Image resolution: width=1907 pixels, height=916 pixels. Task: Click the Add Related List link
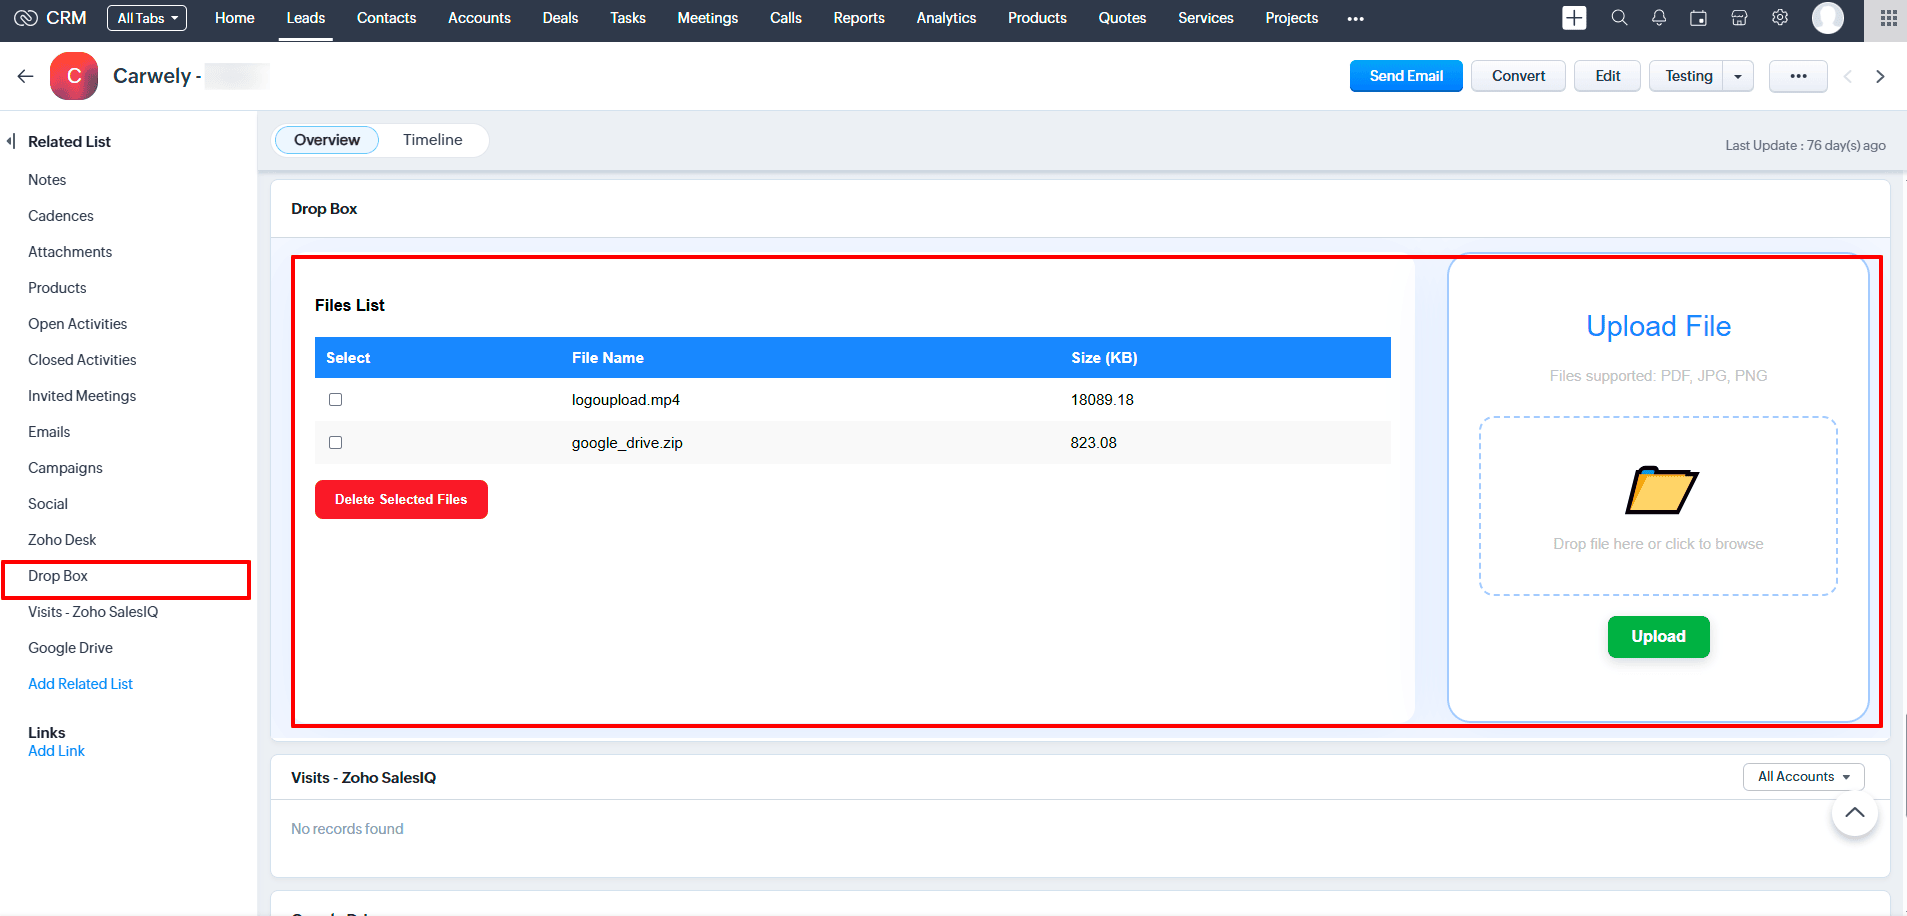pyautogui.click(x=80, y=684)
